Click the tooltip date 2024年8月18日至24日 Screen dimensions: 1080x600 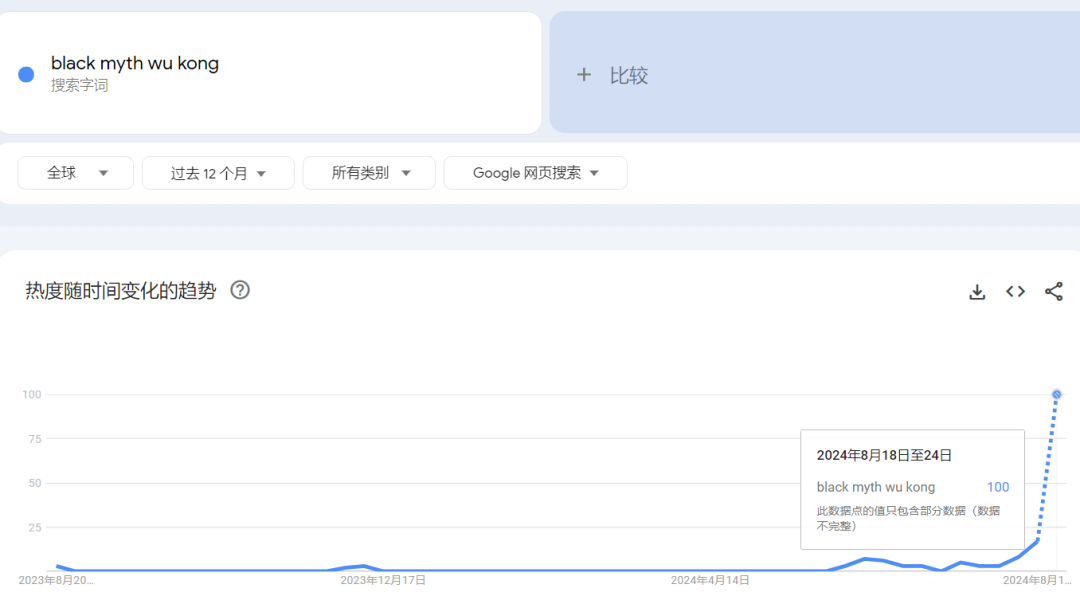[x=884, y=455]
